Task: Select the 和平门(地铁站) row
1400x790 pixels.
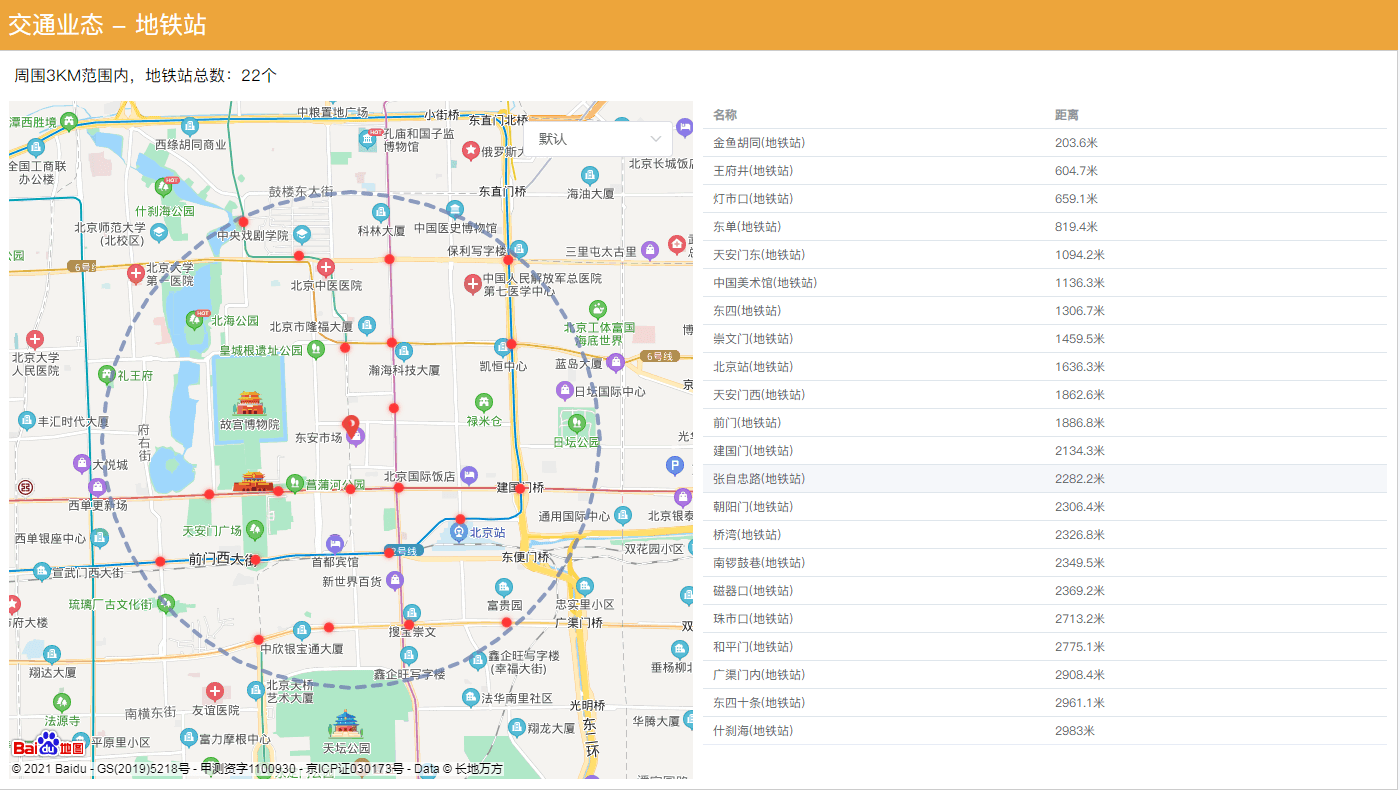Action: pos(1045,647)
